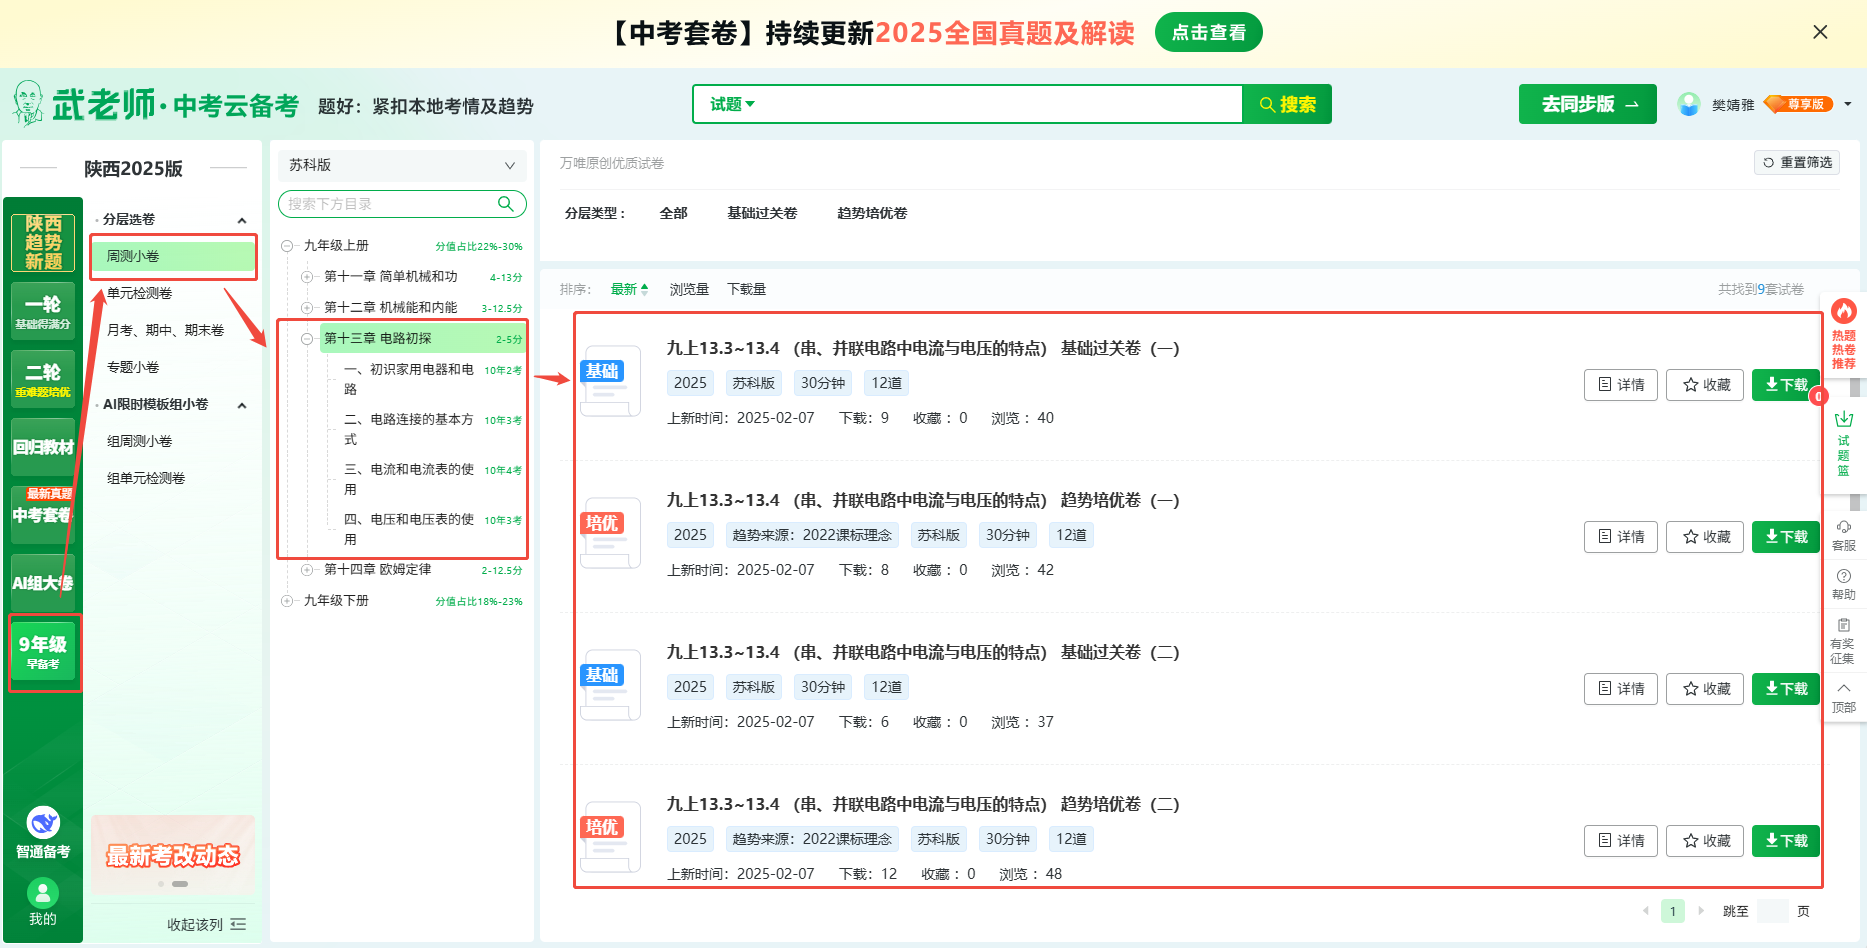Select the 趋势培优卷 filter tab
The height and width of the screenshot is (948, 1867).
click(x=872, y=213)
